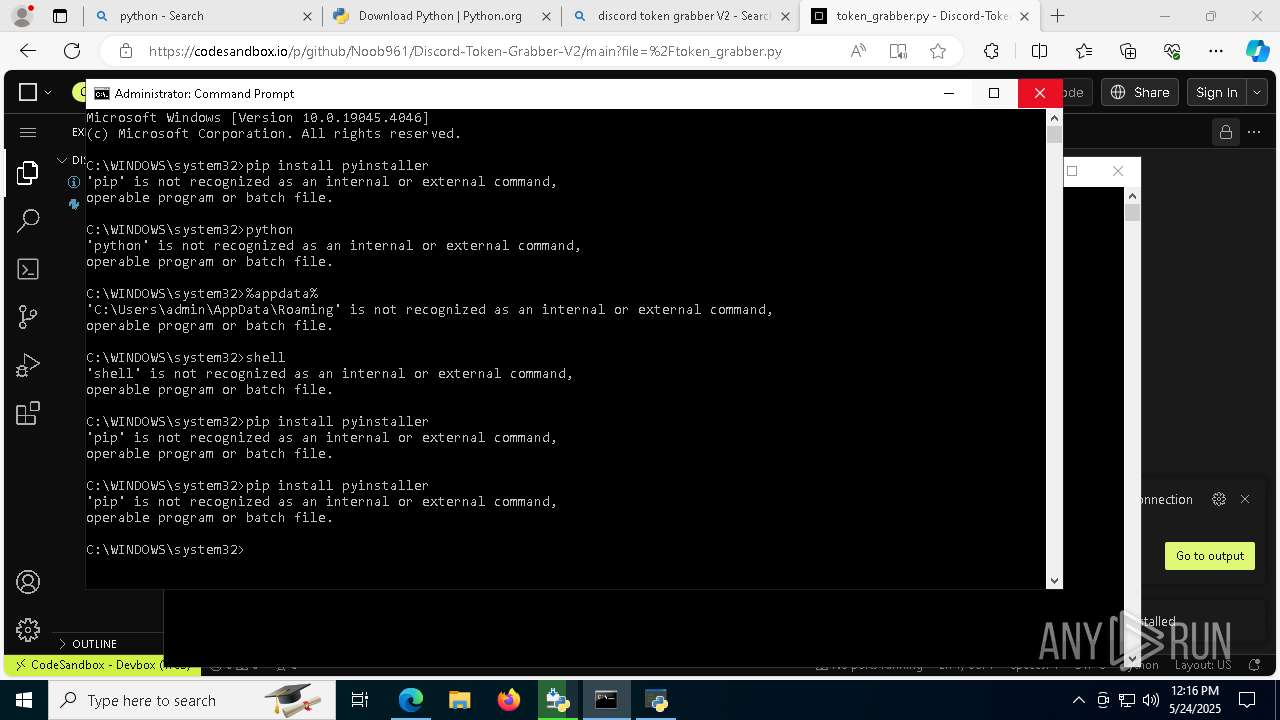This screenshot has height=720, width=1280.
Task: Dismiss the connection notification
Action: (1245, 499)
